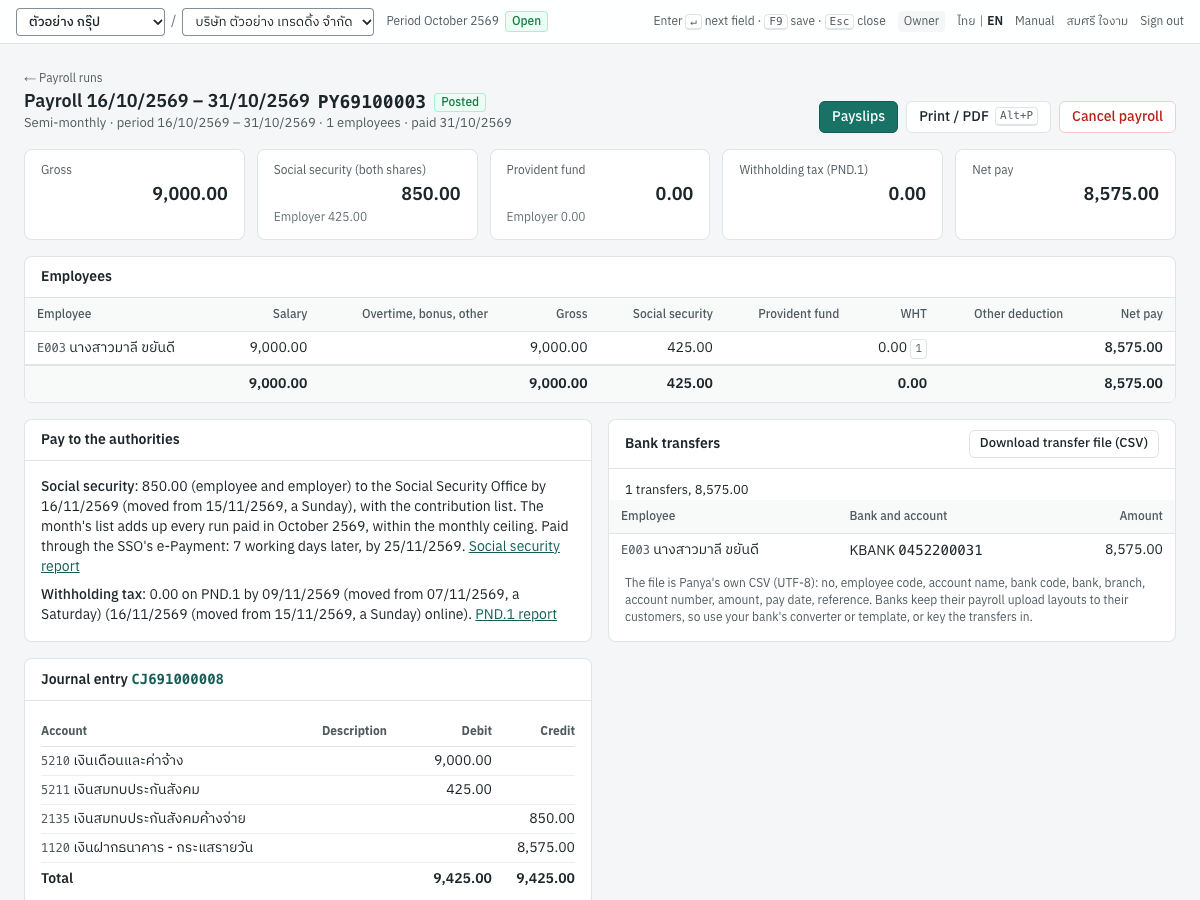Click account 1120 เงินฝากธนาคาร - กระแสรายวัน row
The height and width of the screenshot is (900, 1200).
click(x=308, y=848)
